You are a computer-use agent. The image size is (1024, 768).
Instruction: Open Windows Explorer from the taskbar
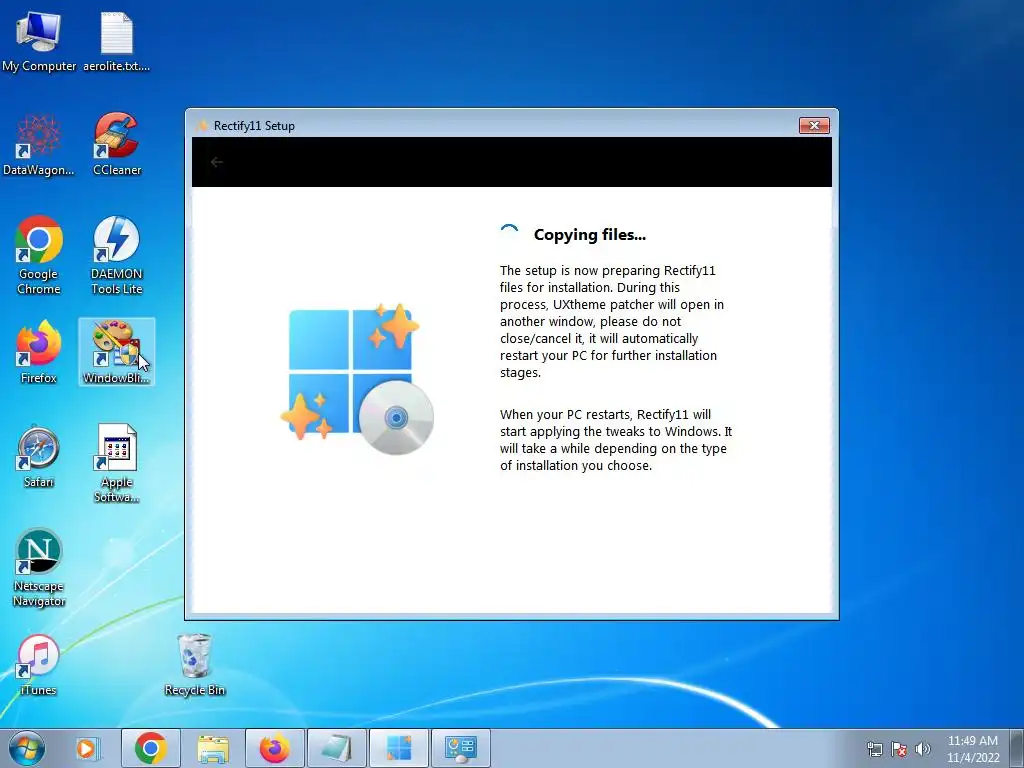pyautogui.click(x=213, y=748)
